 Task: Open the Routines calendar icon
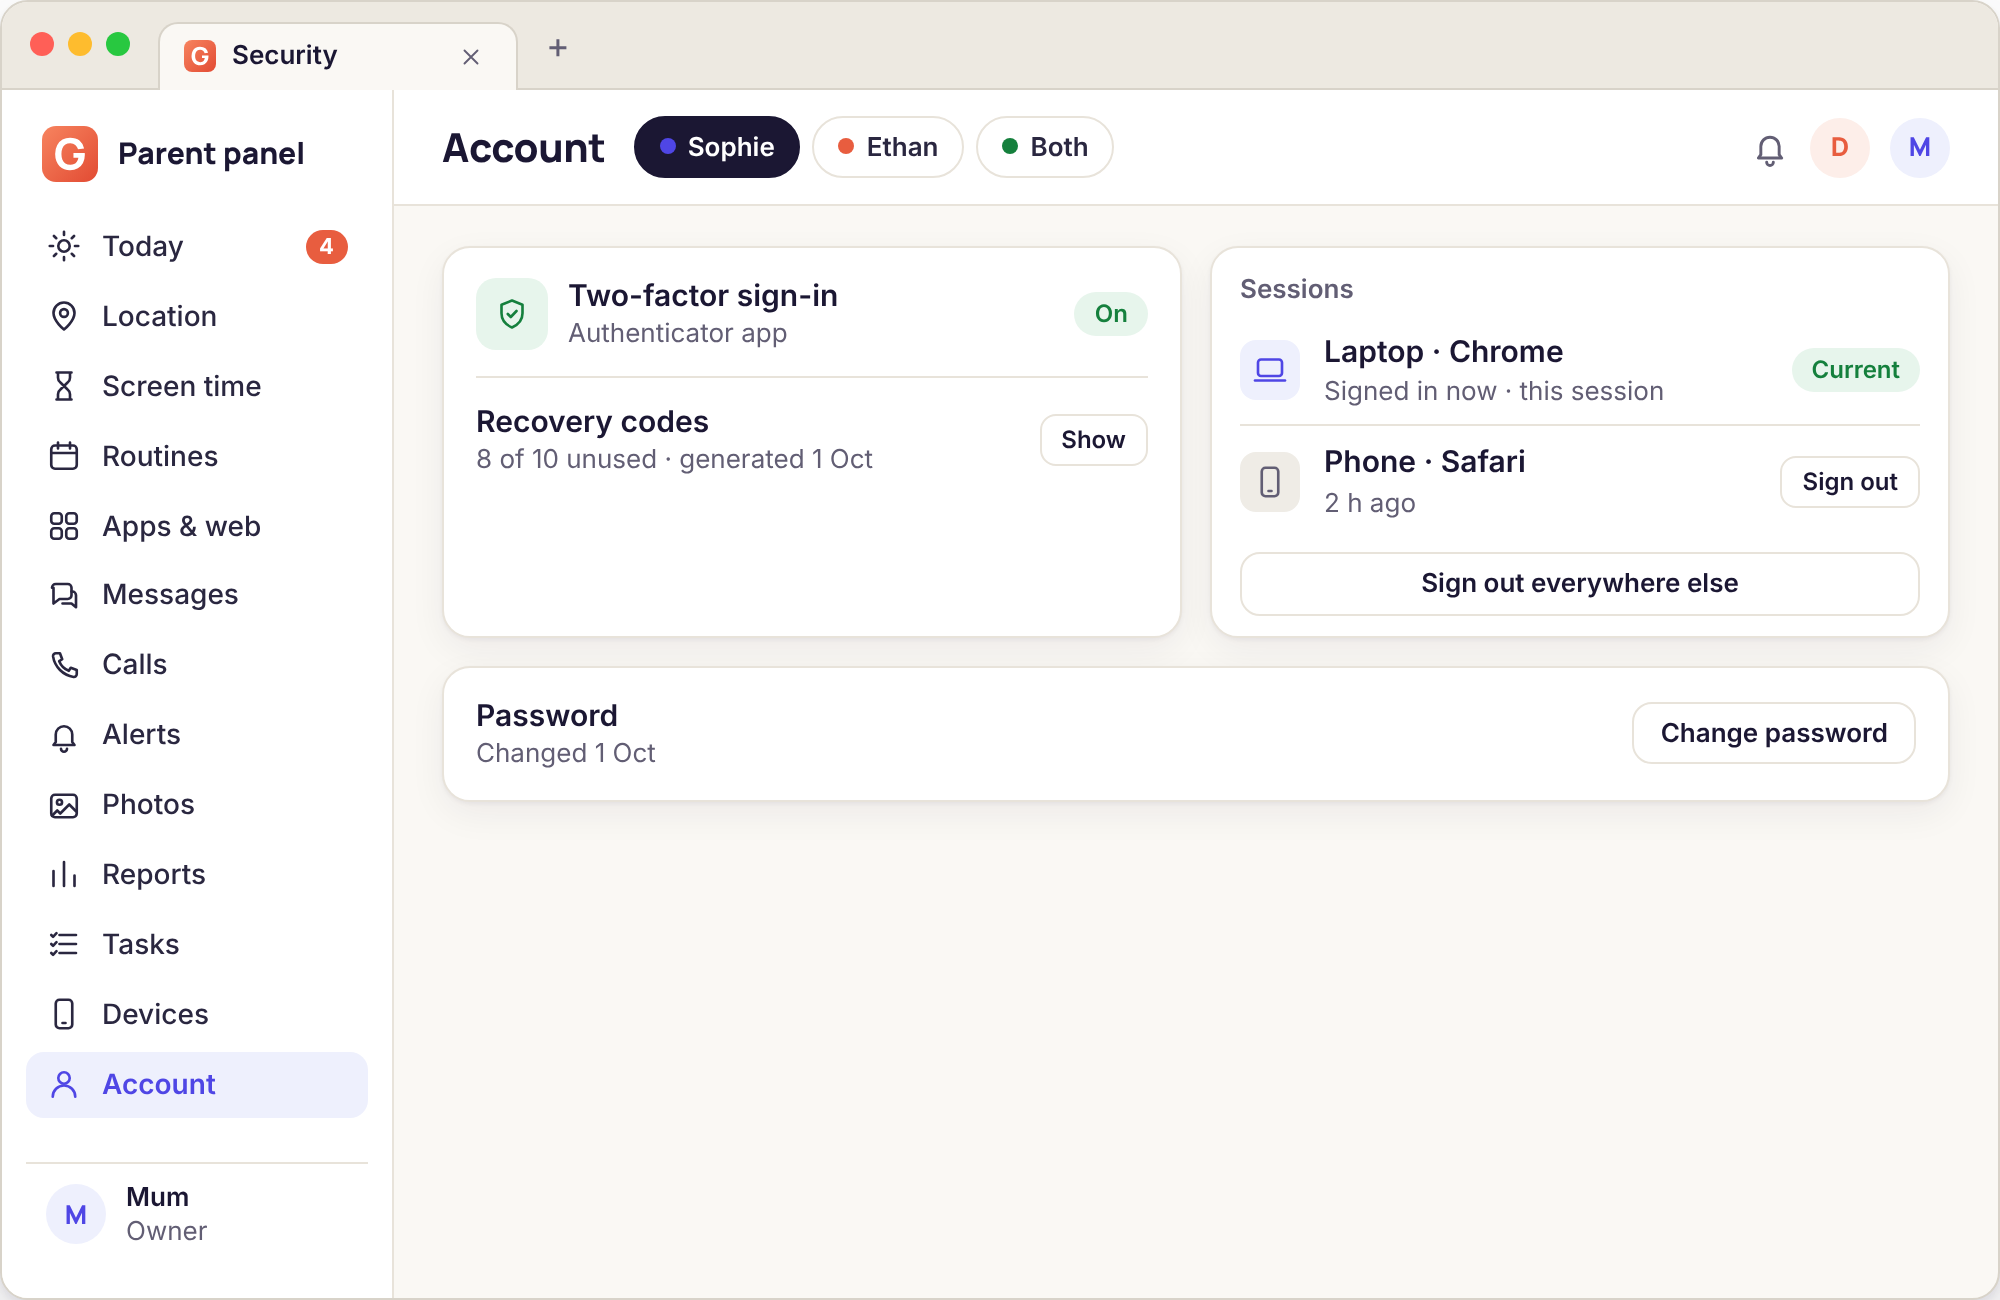[x=64, y=456]
